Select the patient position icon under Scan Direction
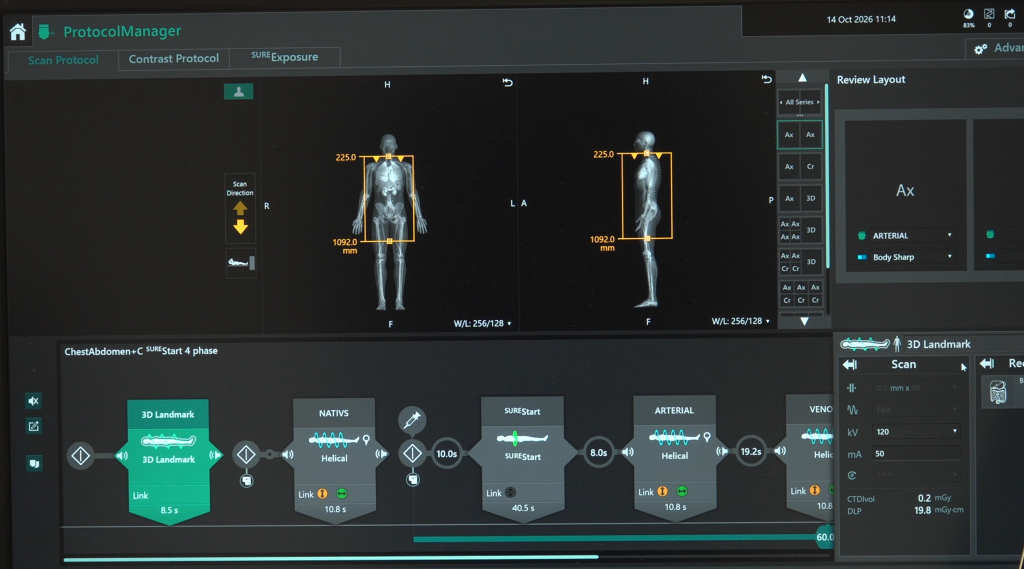This screenshot has width=1024, height=569. (x=240, y=263)
